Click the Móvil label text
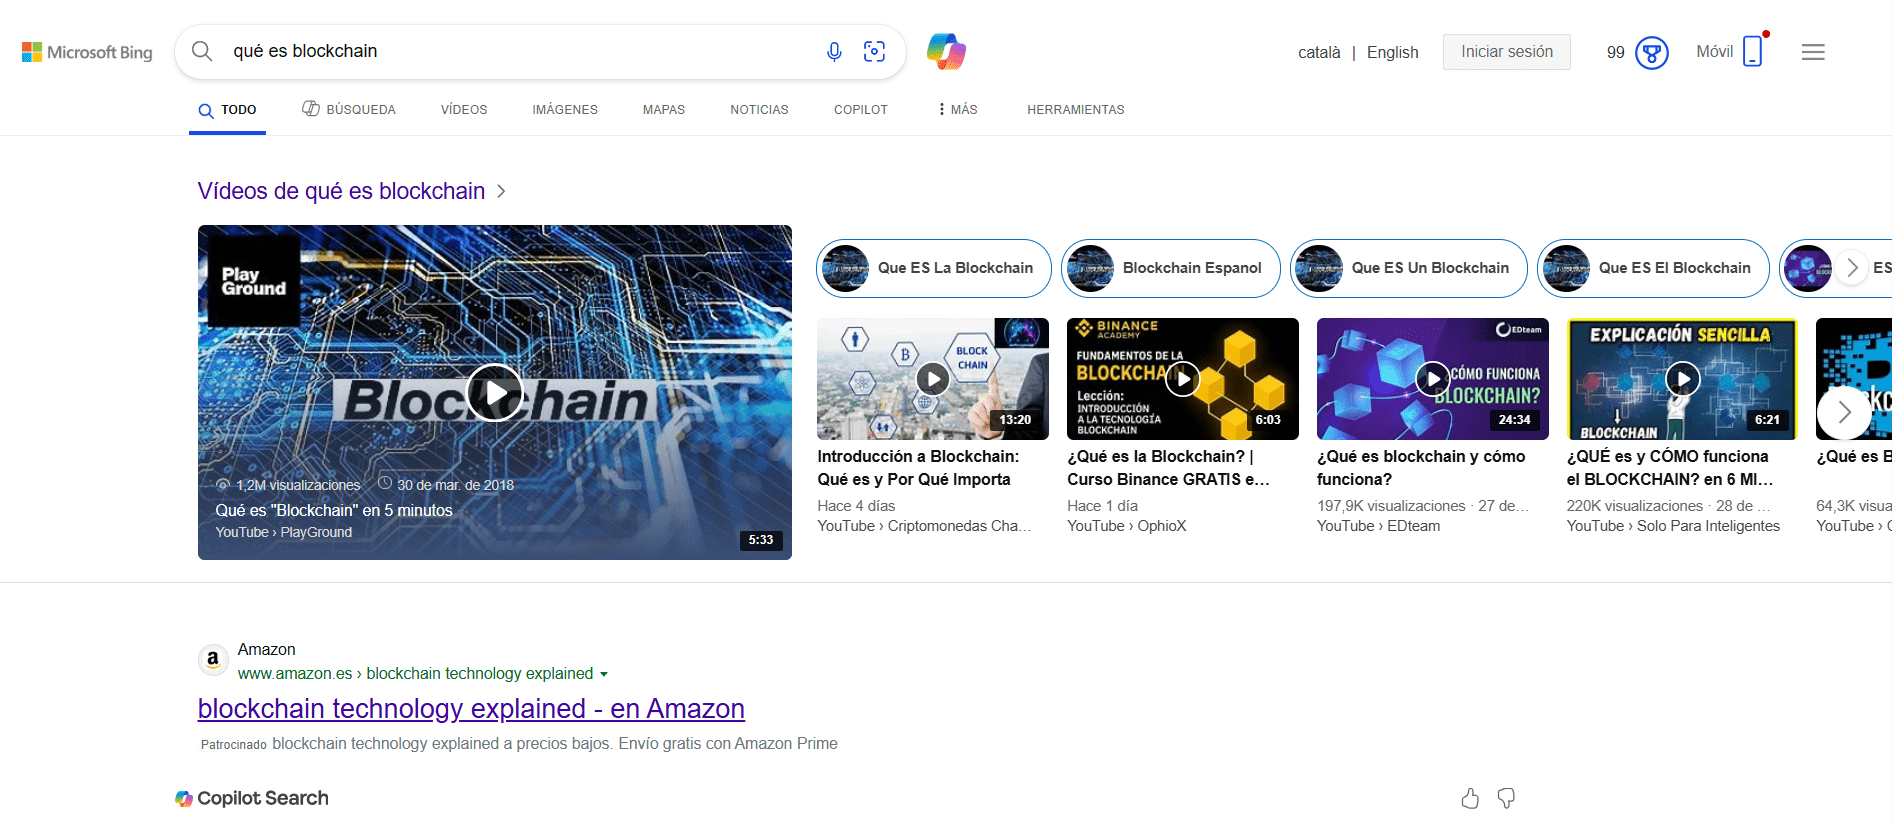Screen dimensions: 1894x825 pos(1714,52)
